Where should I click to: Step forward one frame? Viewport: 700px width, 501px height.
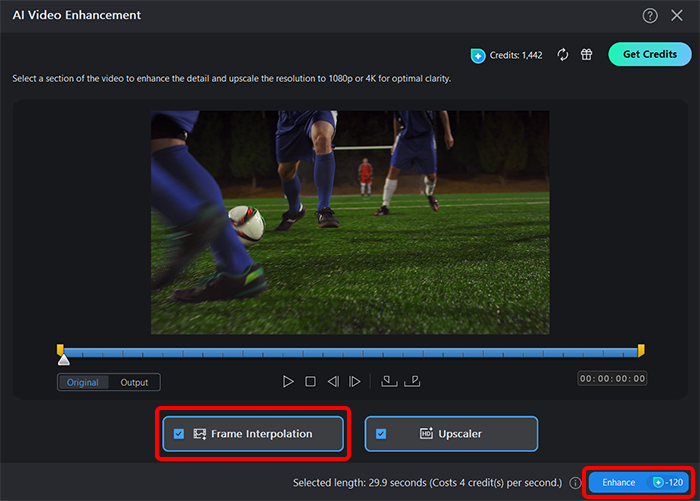pyautogui.click(x=354, y=382)
